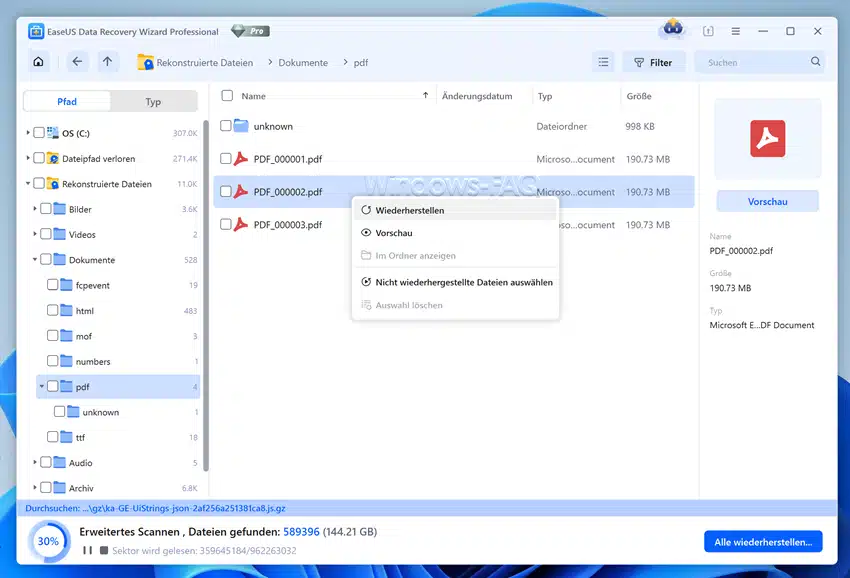The image size is (850, 578).
Task: Click the Home icon in the toolbar
Action: coord(38,62)
